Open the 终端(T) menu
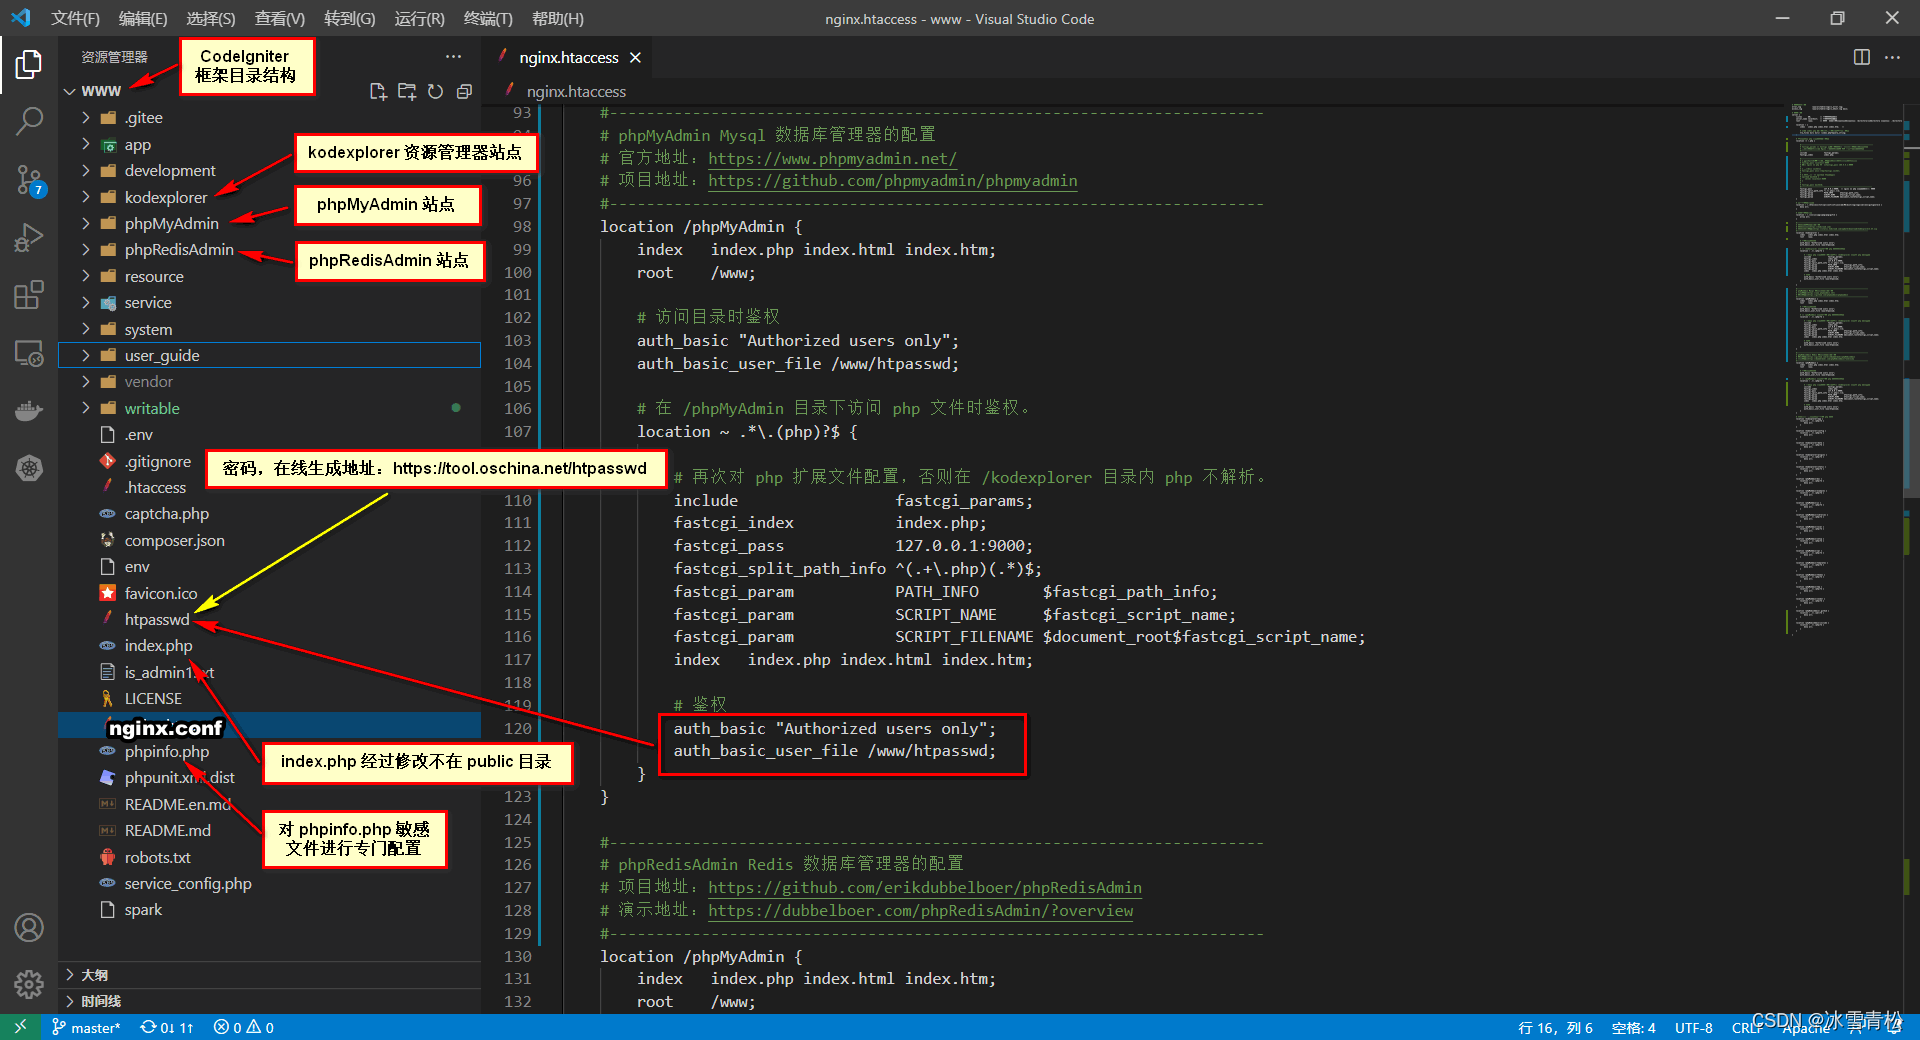 click(488, 18)
